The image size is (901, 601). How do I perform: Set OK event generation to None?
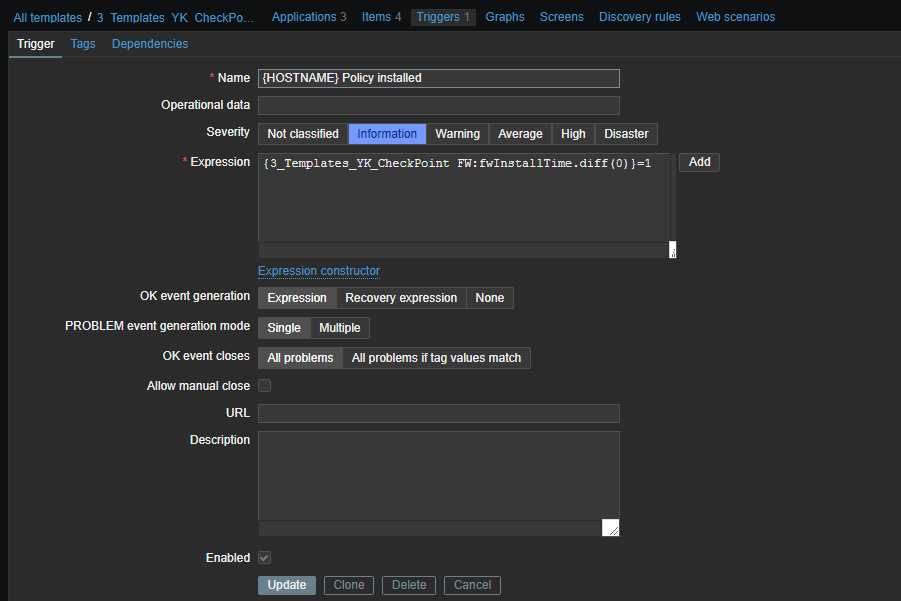tap(490, 298)
